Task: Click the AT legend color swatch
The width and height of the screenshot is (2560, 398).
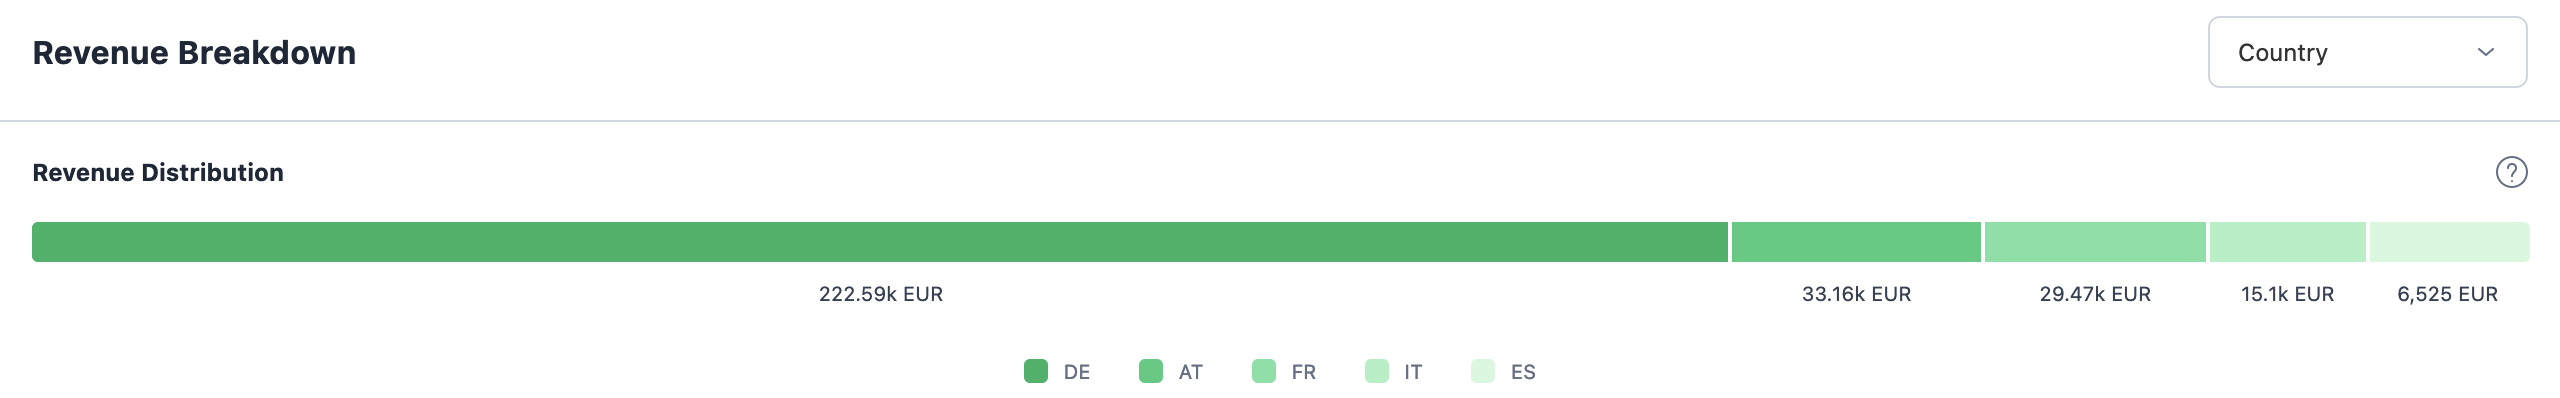Action: coord(1151,371)
